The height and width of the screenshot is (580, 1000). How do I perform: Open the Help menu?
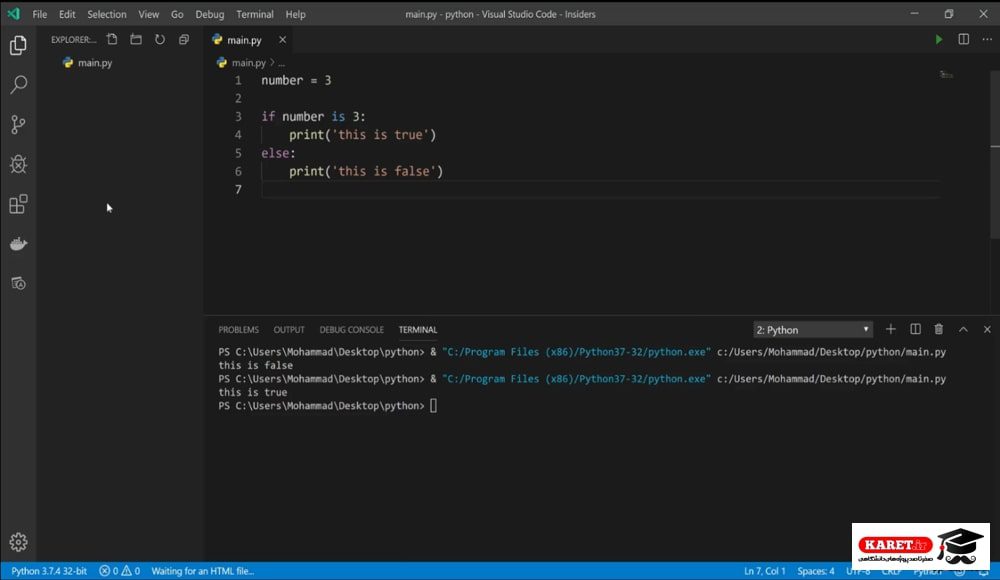(295, 14)
